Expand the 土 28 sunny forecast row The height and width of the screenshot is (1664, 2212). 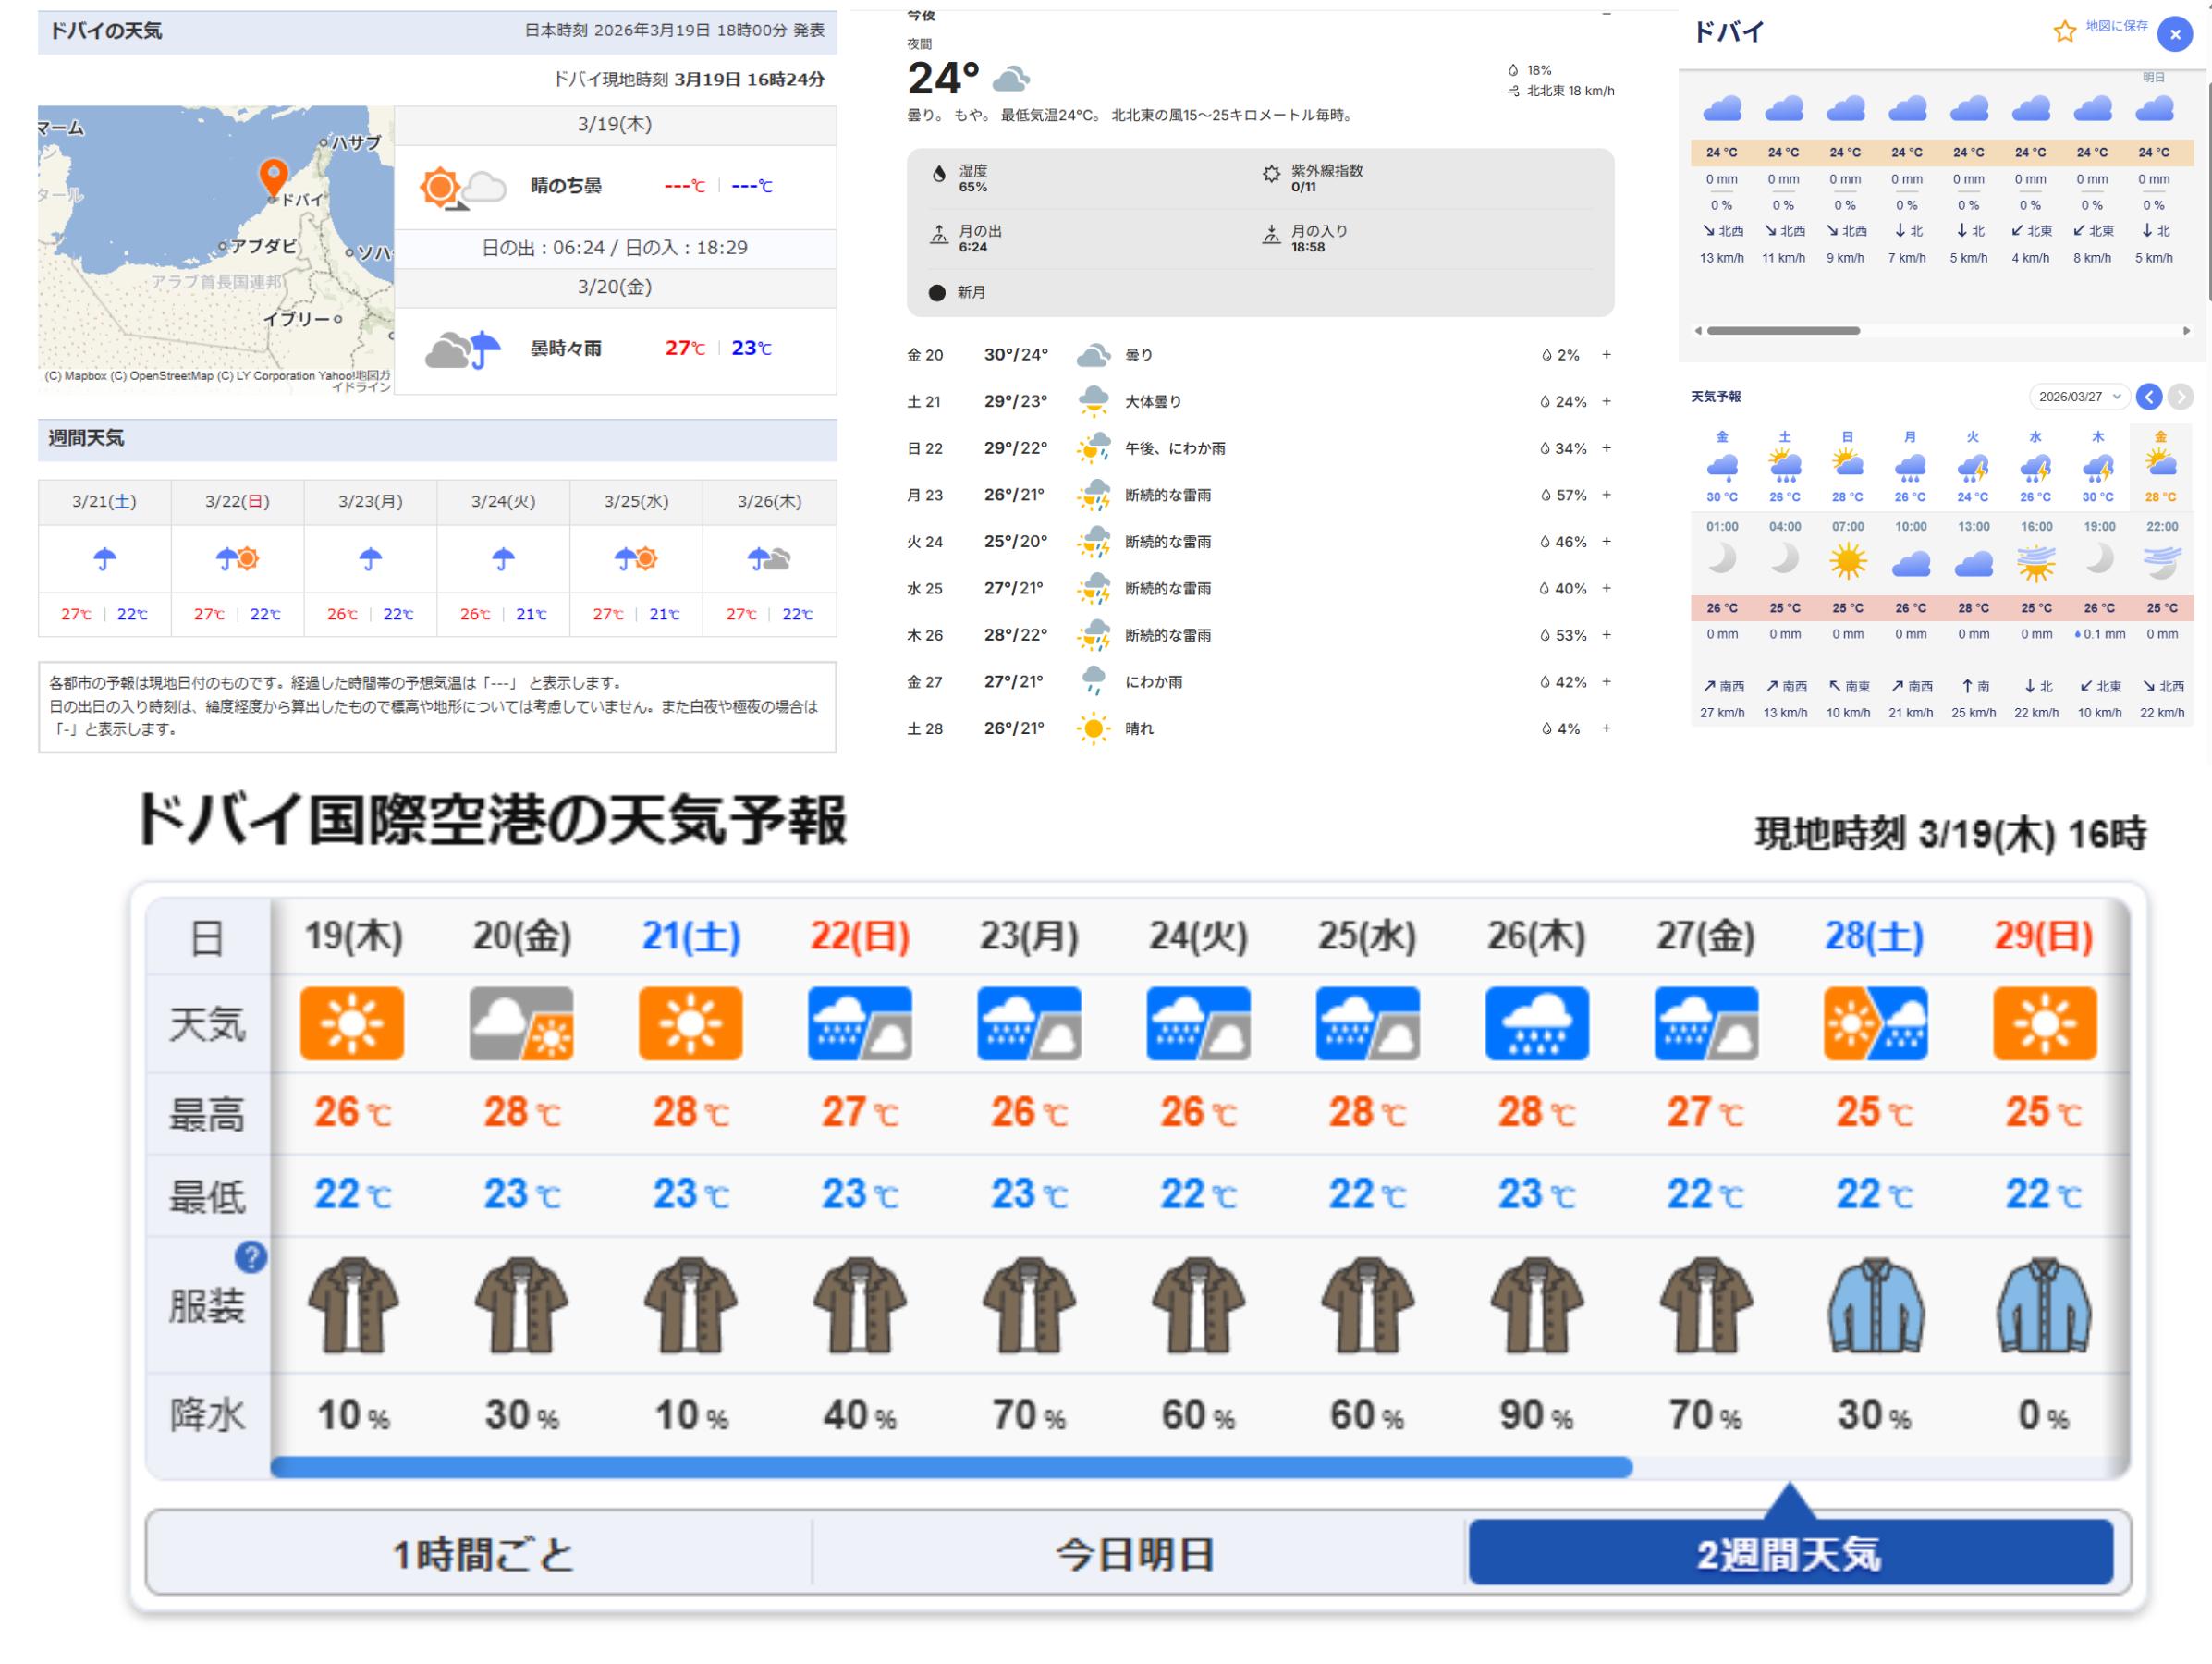click(1606, 729)
